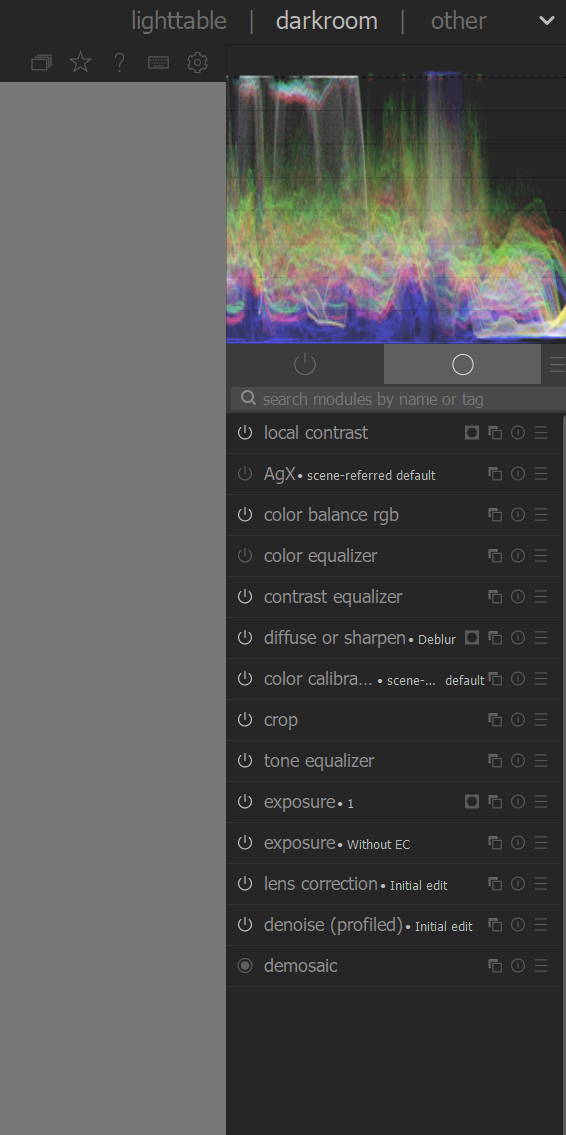Open module groups presets hamburger menu
Screen dimensions: 566x1135
[x=556, y=364]
